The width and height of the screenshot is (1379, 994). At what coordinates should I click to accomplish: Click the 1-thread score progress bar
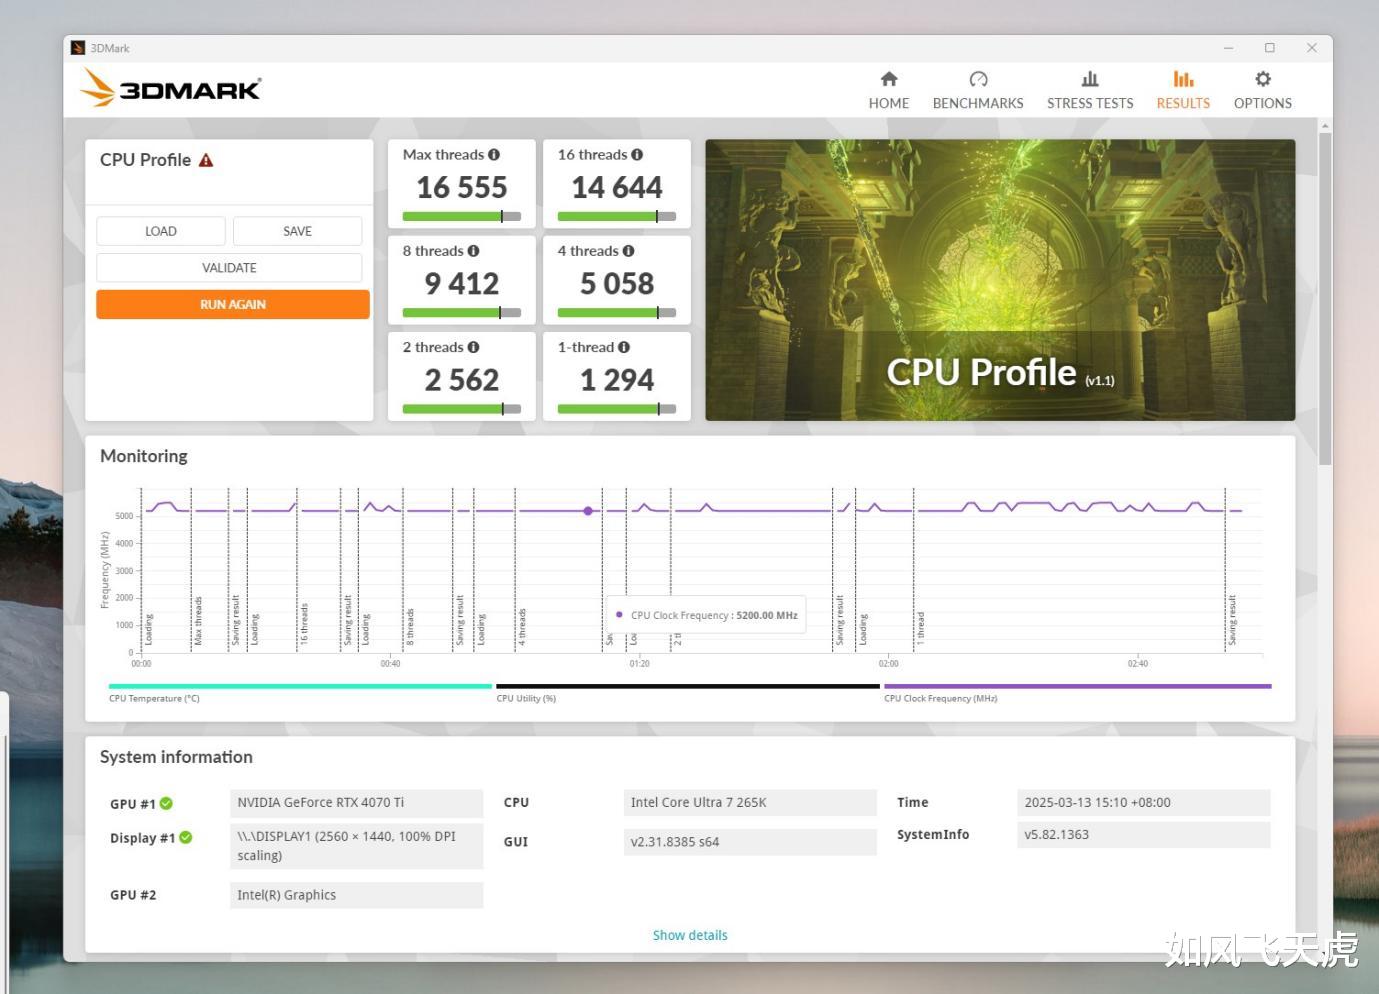coord(617,408)
